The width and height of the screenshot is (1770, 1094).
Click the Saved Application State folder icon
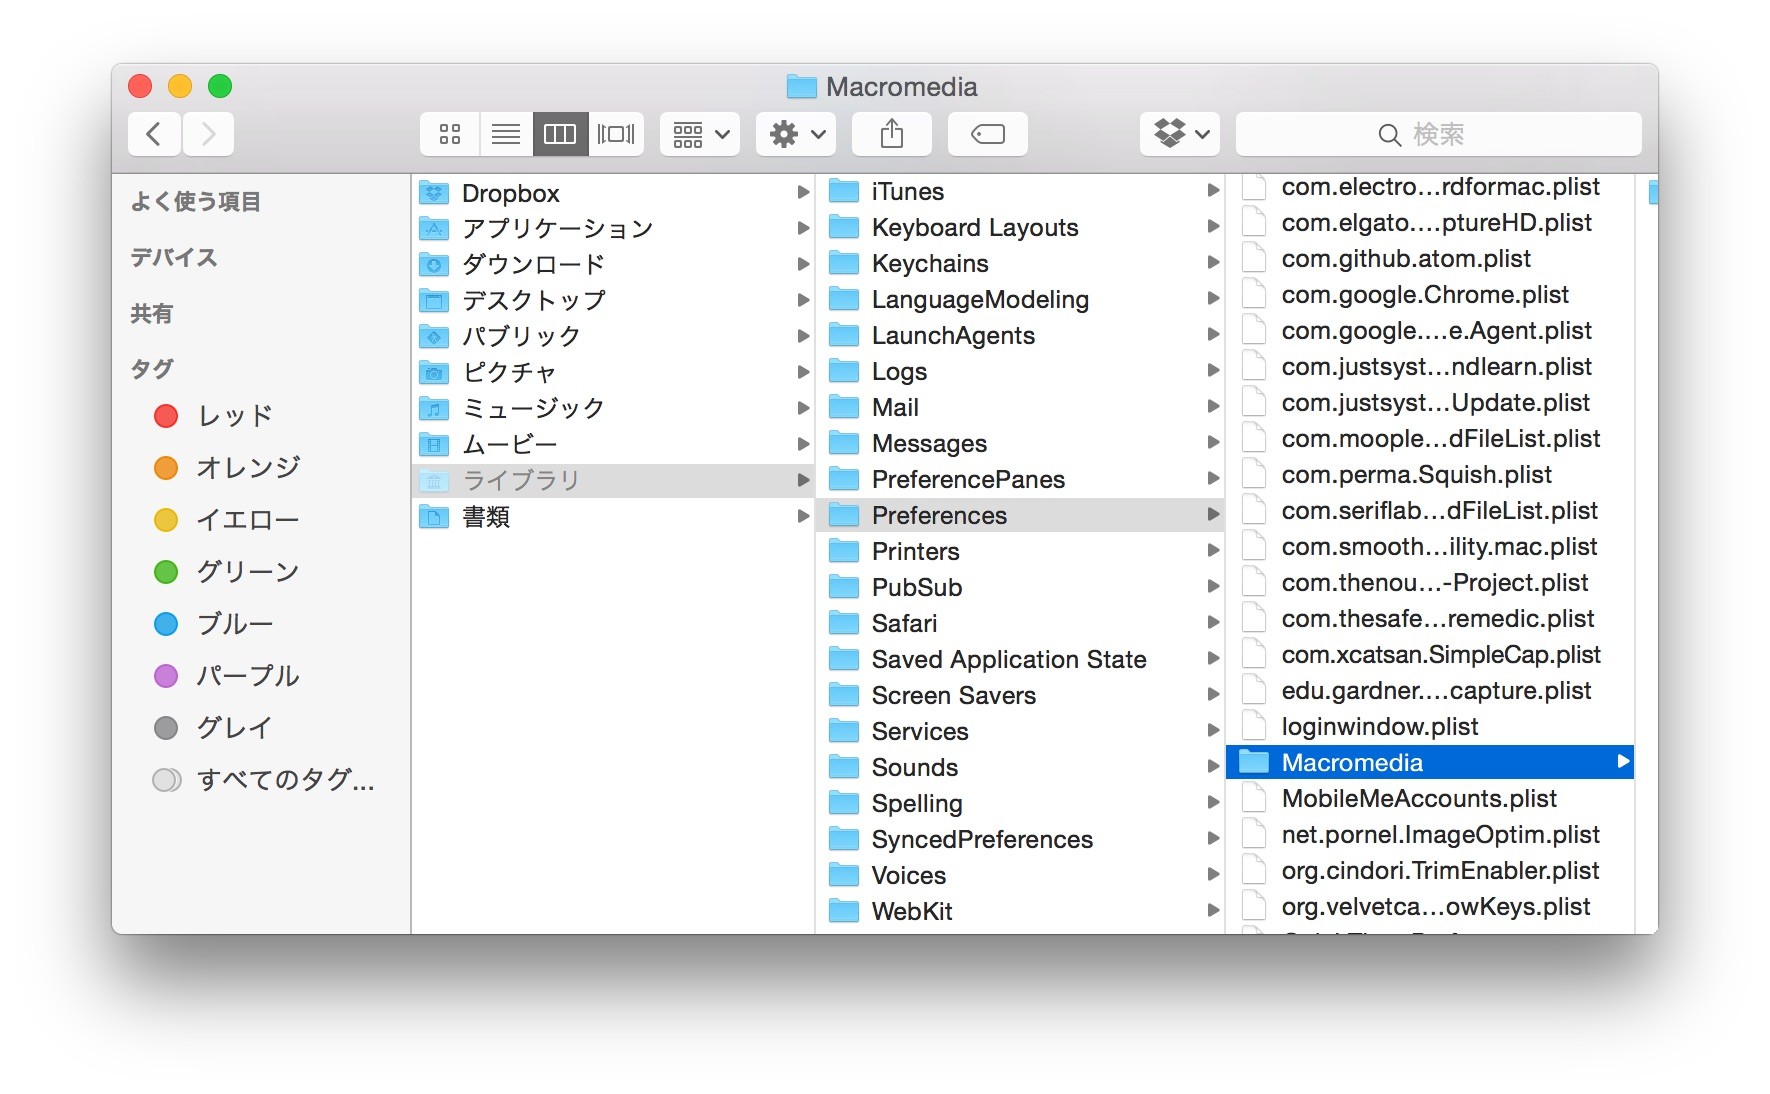[x=844, y=659]
